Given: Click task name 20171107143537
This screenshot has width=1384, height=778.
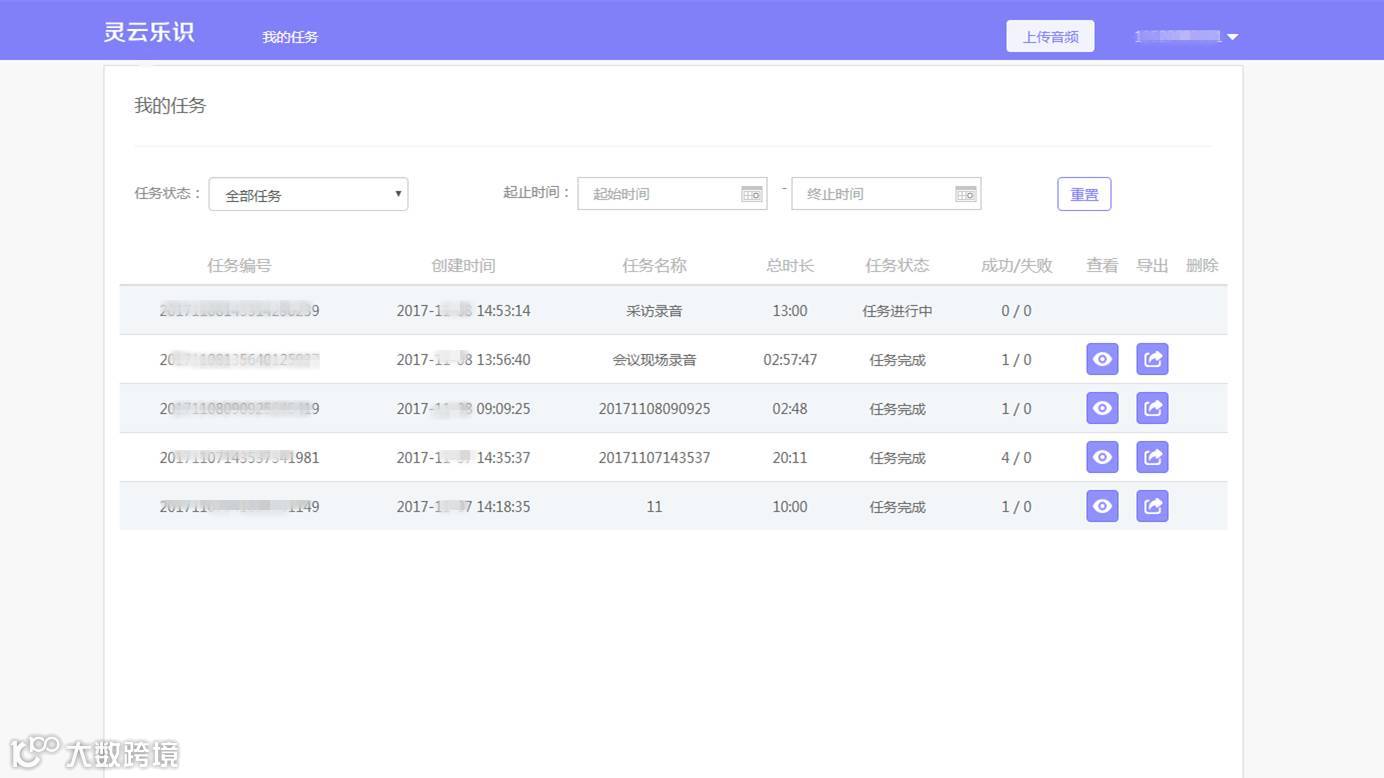Looking at the screenshot, I should click(x=654, y=458).
